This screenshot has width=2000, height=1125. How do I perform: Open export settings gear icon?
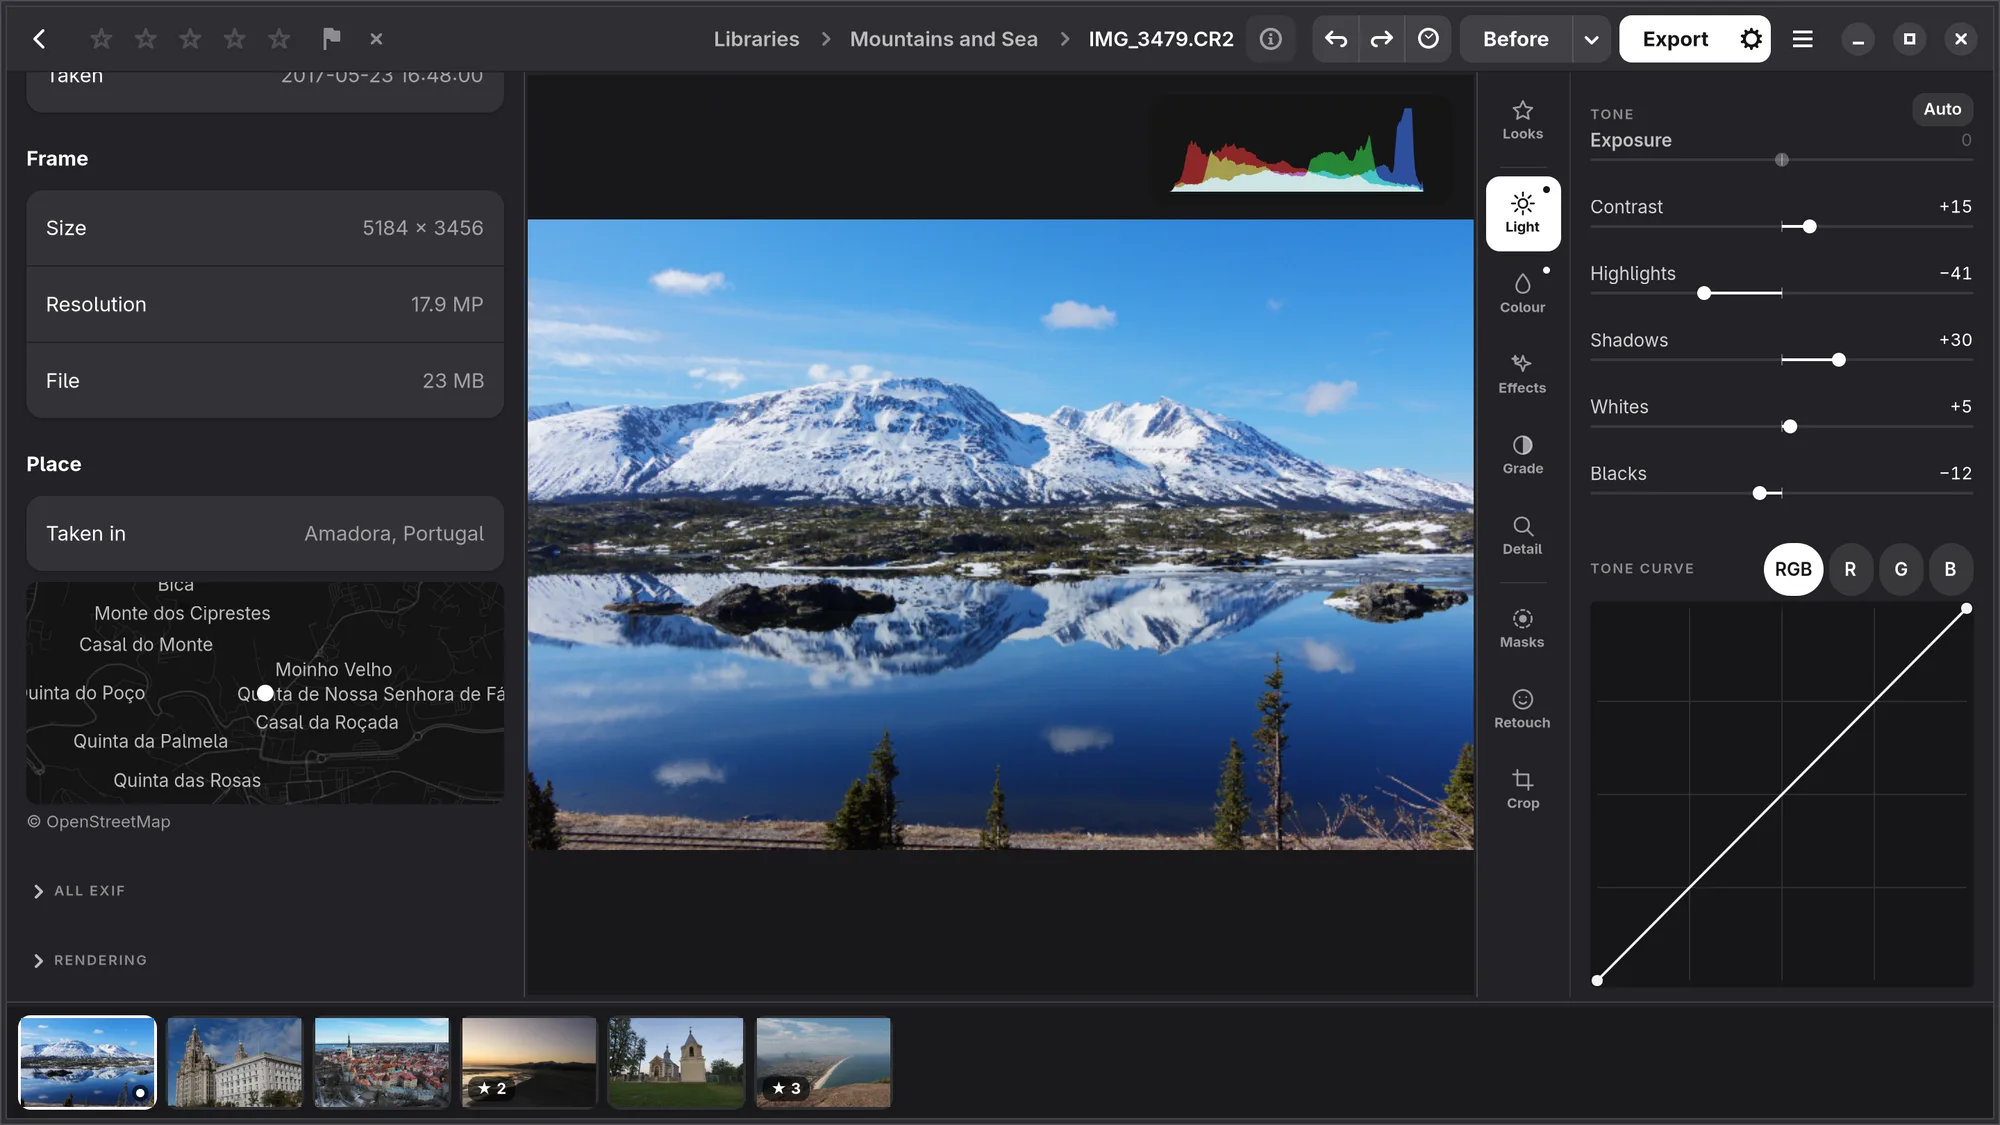click(1750, 39)
